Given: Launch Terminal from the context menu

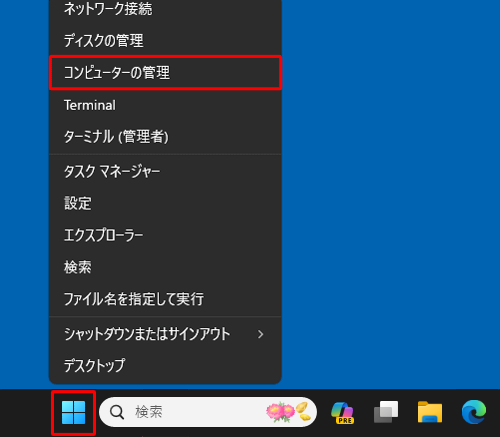Looking at the screenshot, I should coord(165,105).
